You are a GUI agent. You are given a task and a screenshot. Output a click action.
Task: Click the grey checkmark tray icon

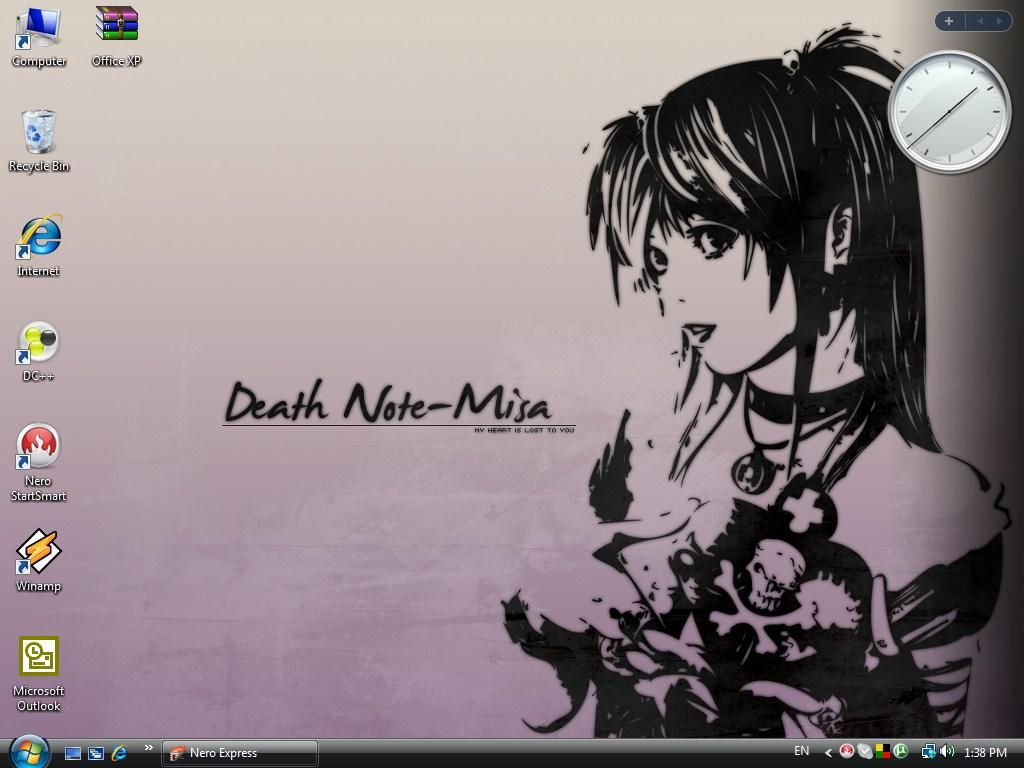[865, 752]
